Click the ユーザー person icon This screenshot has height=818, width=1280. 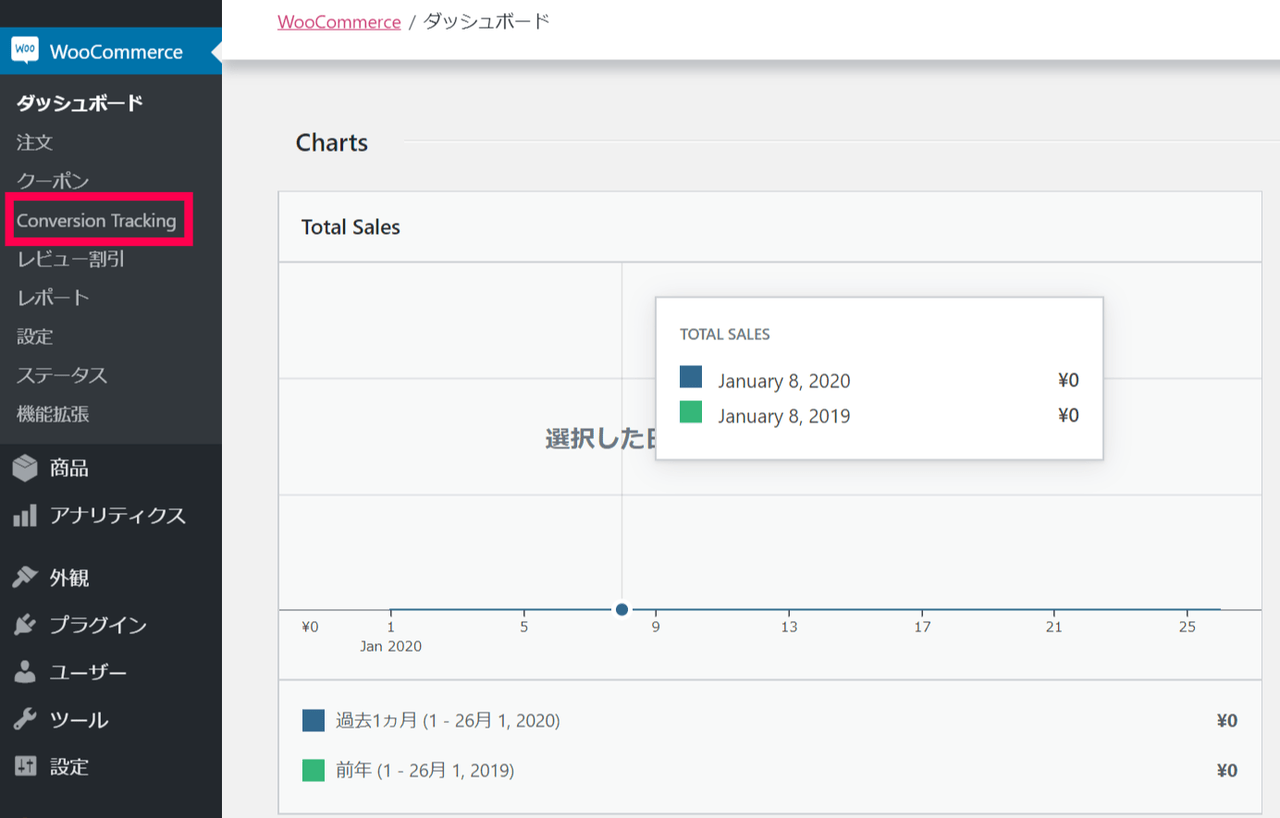[25, 672]
